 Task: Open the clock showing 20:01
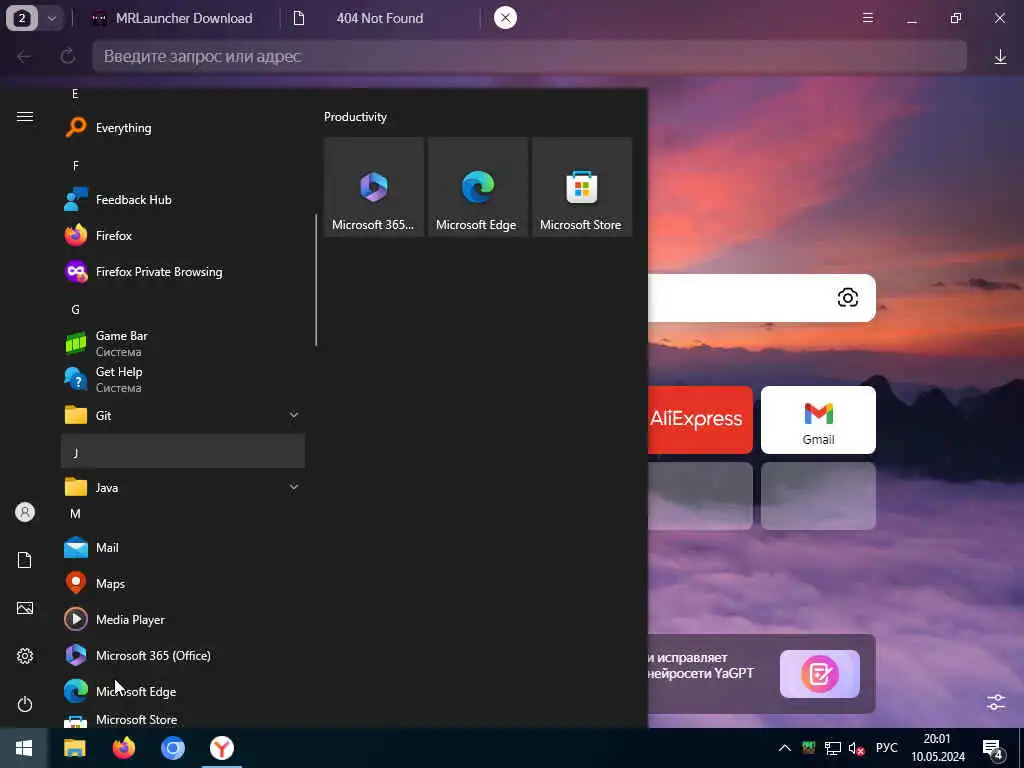(x=938, y=748)
